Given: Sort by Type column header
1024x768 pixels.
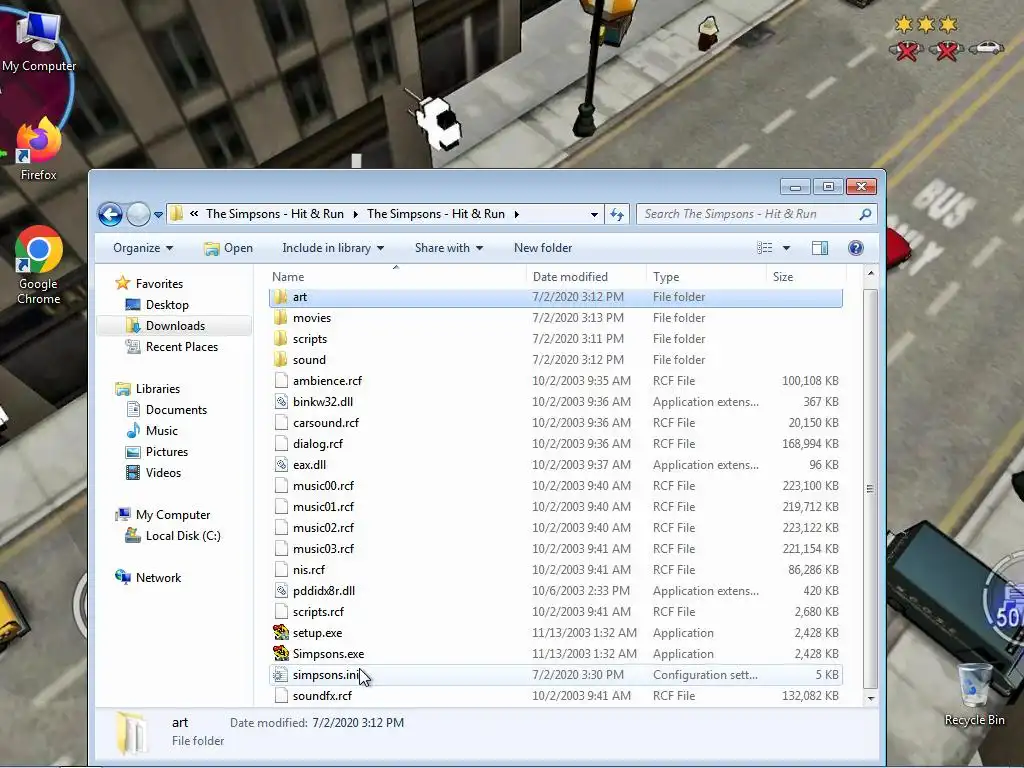Looking at the screenshot, I should point(666,277).
